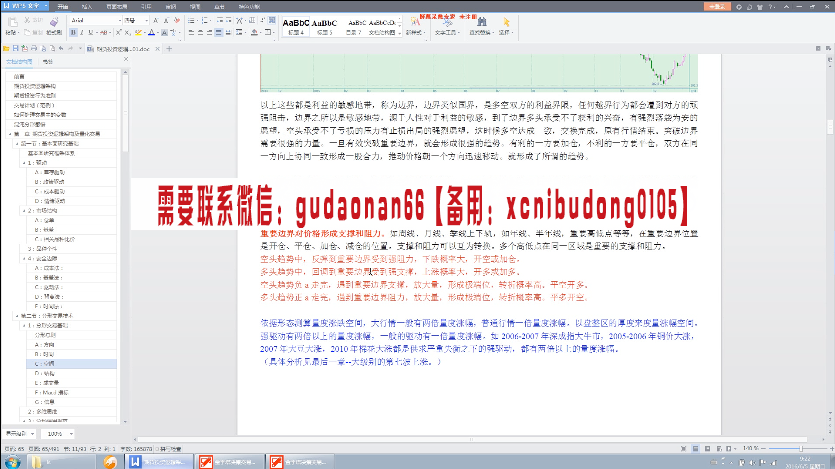Switch to the Review ribbon tab
The image size is (835, 469).
click(170, 7)
